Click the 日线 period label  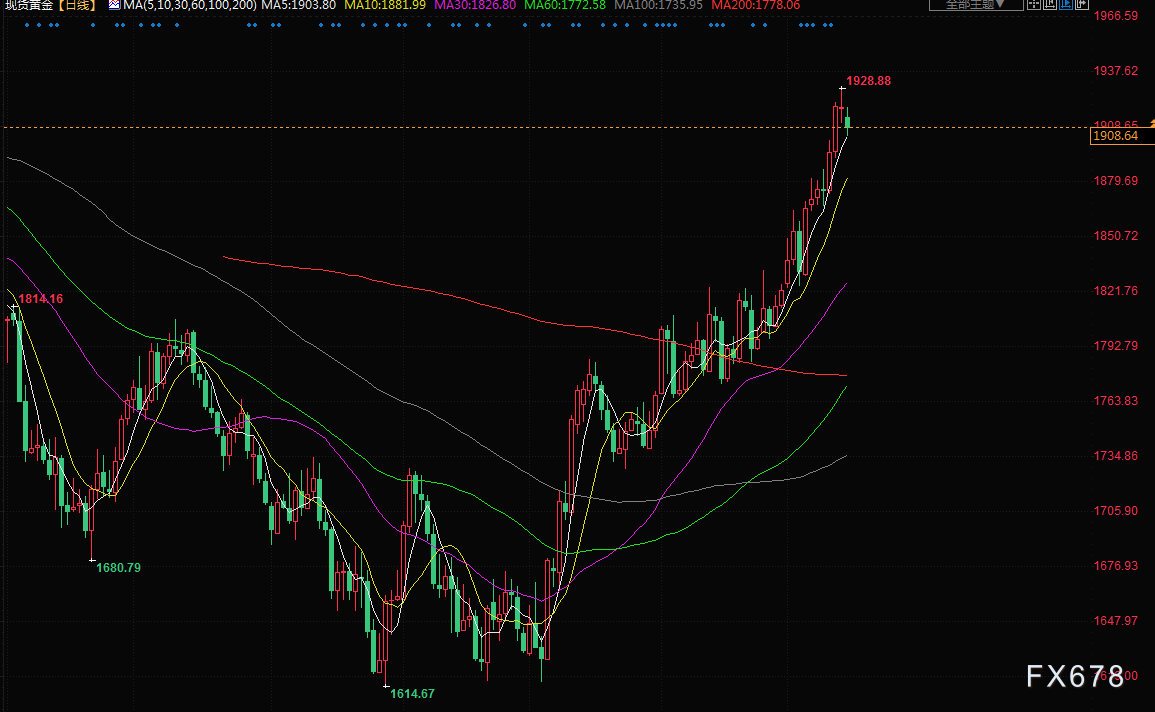[x=77, y=4]
